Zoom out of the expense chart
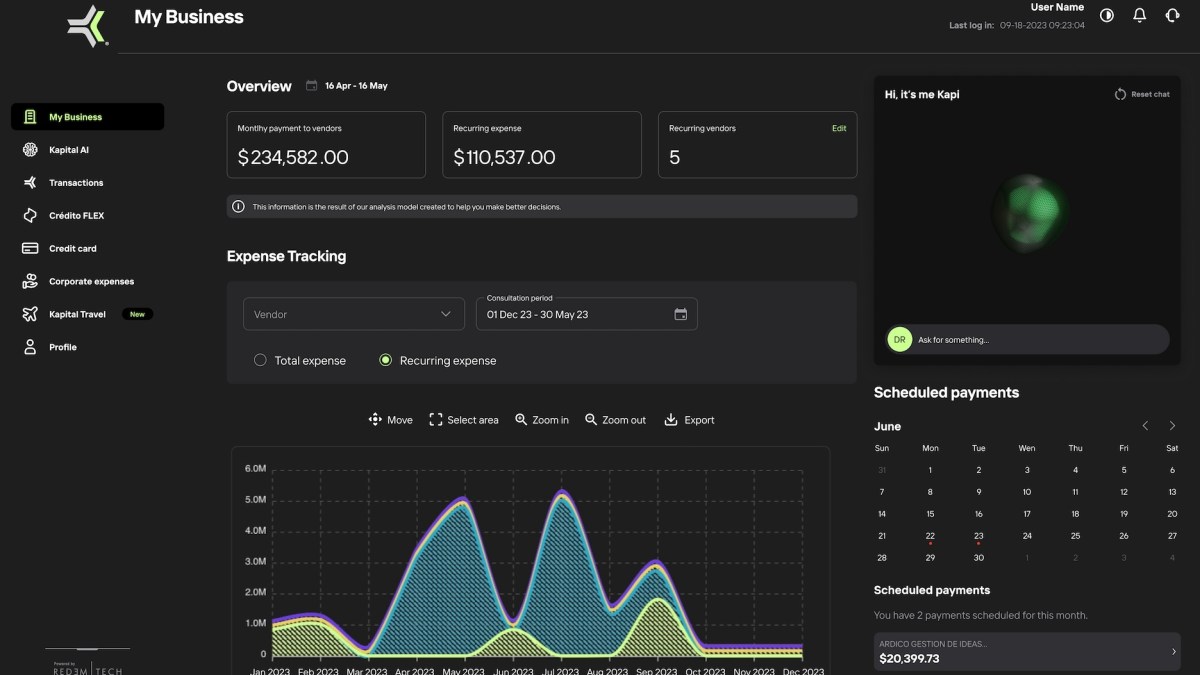Viewport: 1200px width, 675px height. [615, 420]
